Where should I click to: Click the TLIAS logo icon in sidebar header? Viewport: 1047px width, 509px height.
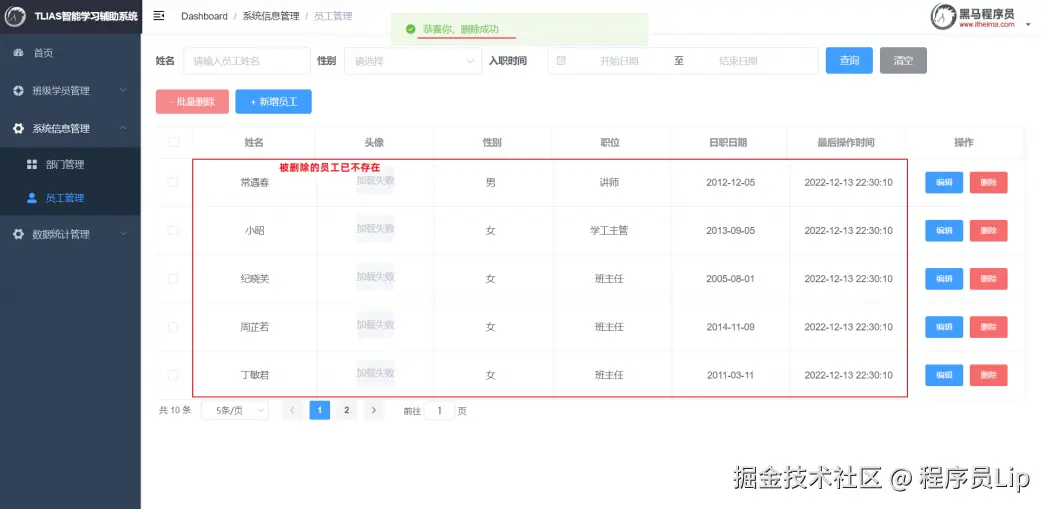point(15,16)
